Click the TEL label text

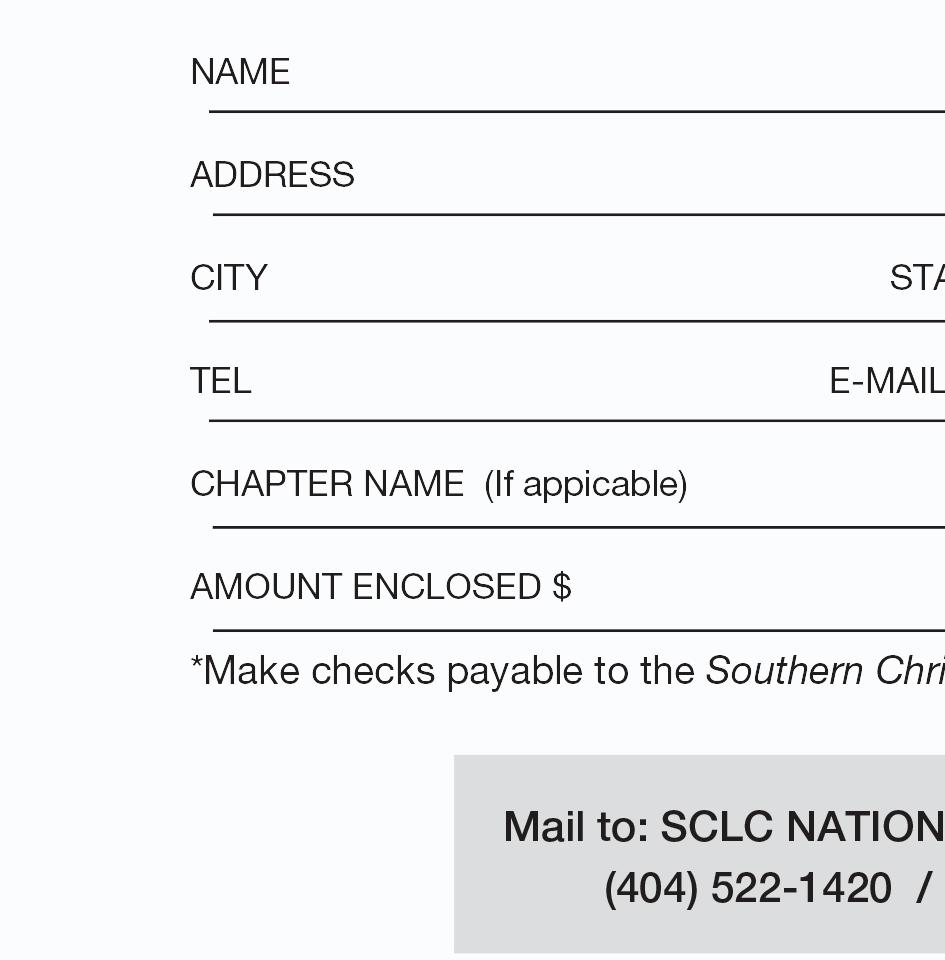point(220,381)
